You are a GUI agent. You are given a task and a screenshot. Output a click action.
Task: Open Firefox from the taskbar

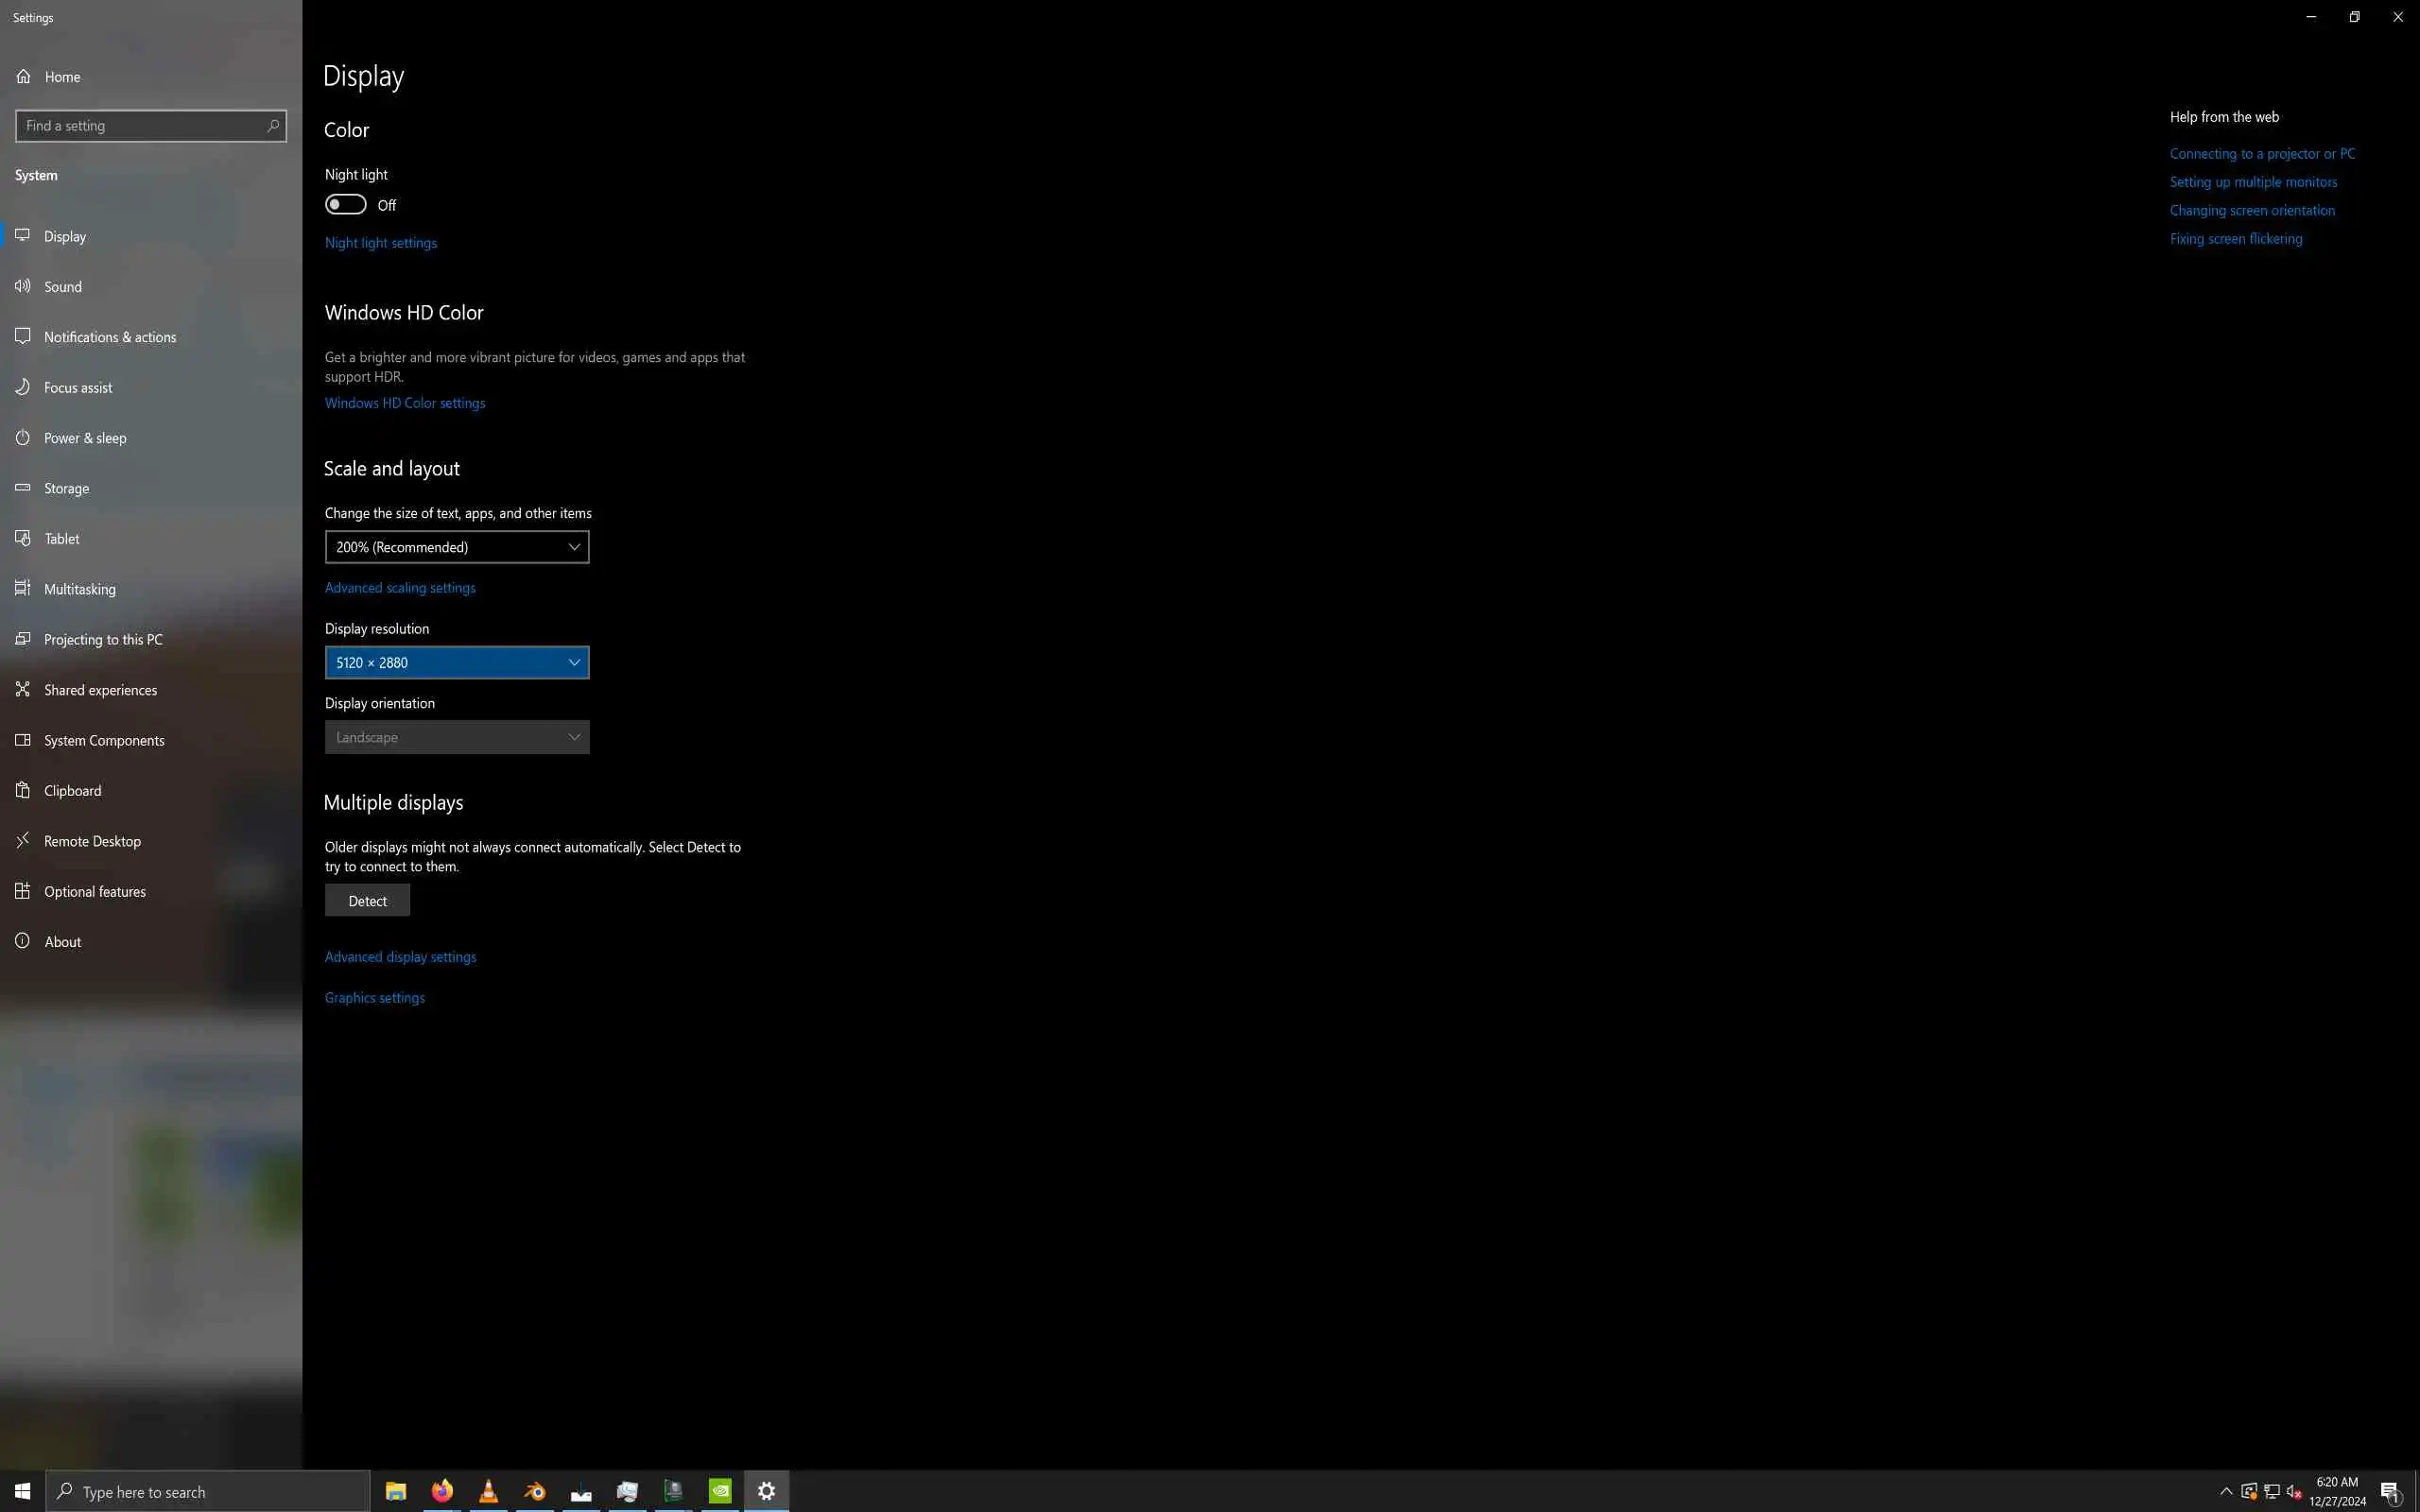coord(442,1491)
